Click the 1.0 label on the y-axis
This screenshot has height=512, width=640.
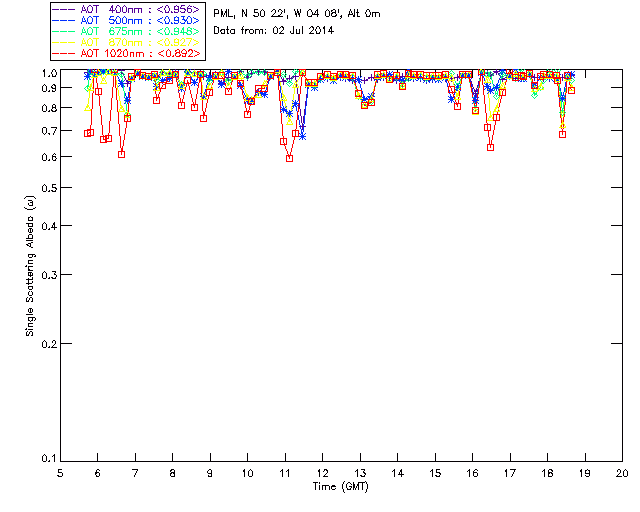pyautogui.click(x=49, y=73)
